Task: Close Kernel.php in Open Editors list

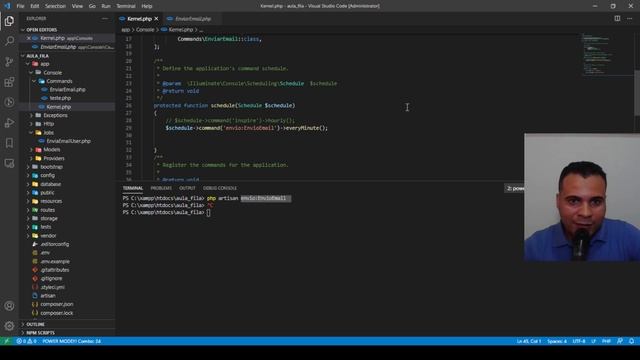Action: 29,38
